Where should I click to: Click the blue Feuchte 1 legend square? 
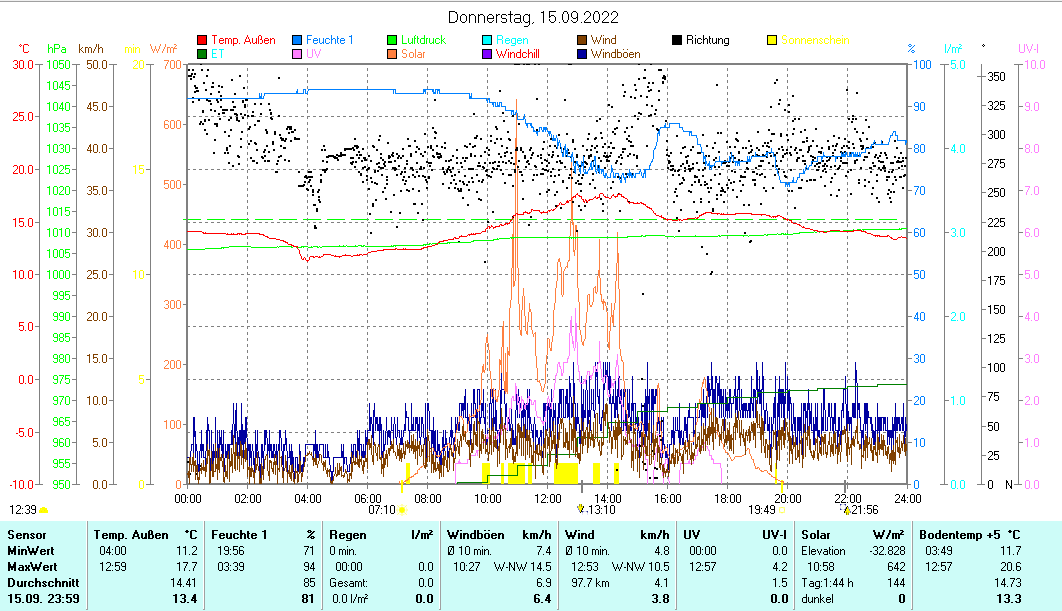click(x=298, y=40)
